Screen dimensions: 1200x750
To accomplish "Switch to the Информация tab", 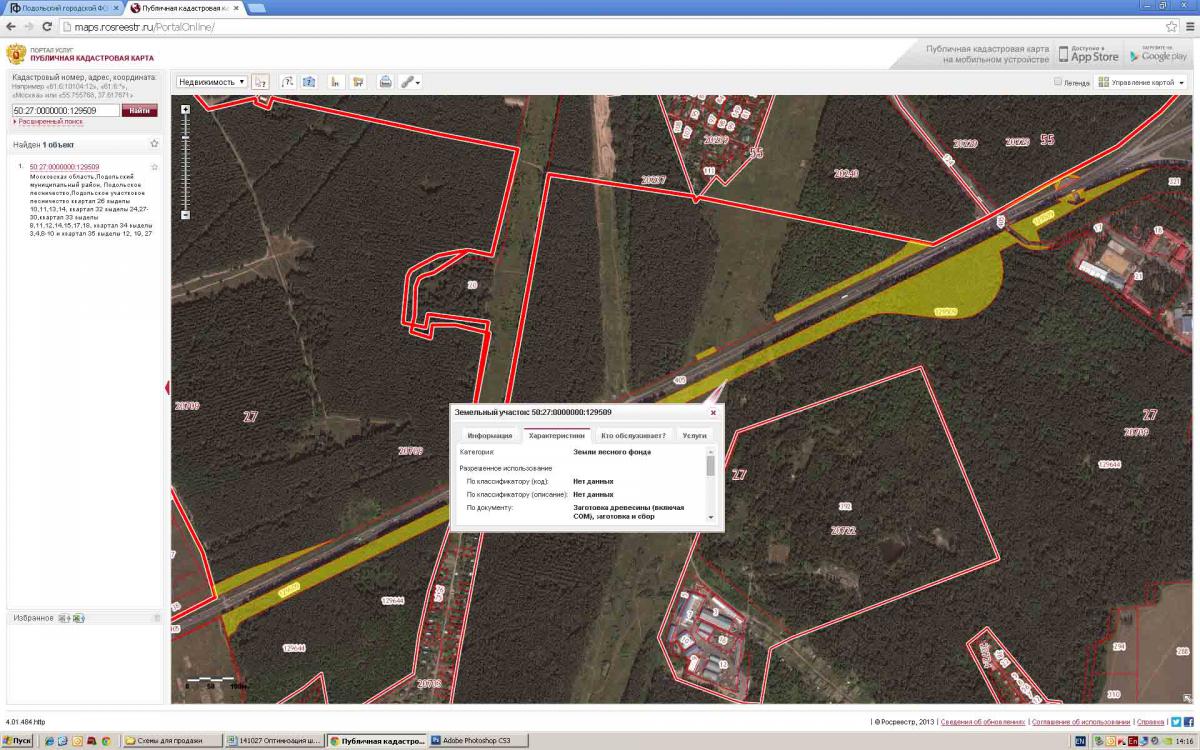I will (x=489, y=436).
